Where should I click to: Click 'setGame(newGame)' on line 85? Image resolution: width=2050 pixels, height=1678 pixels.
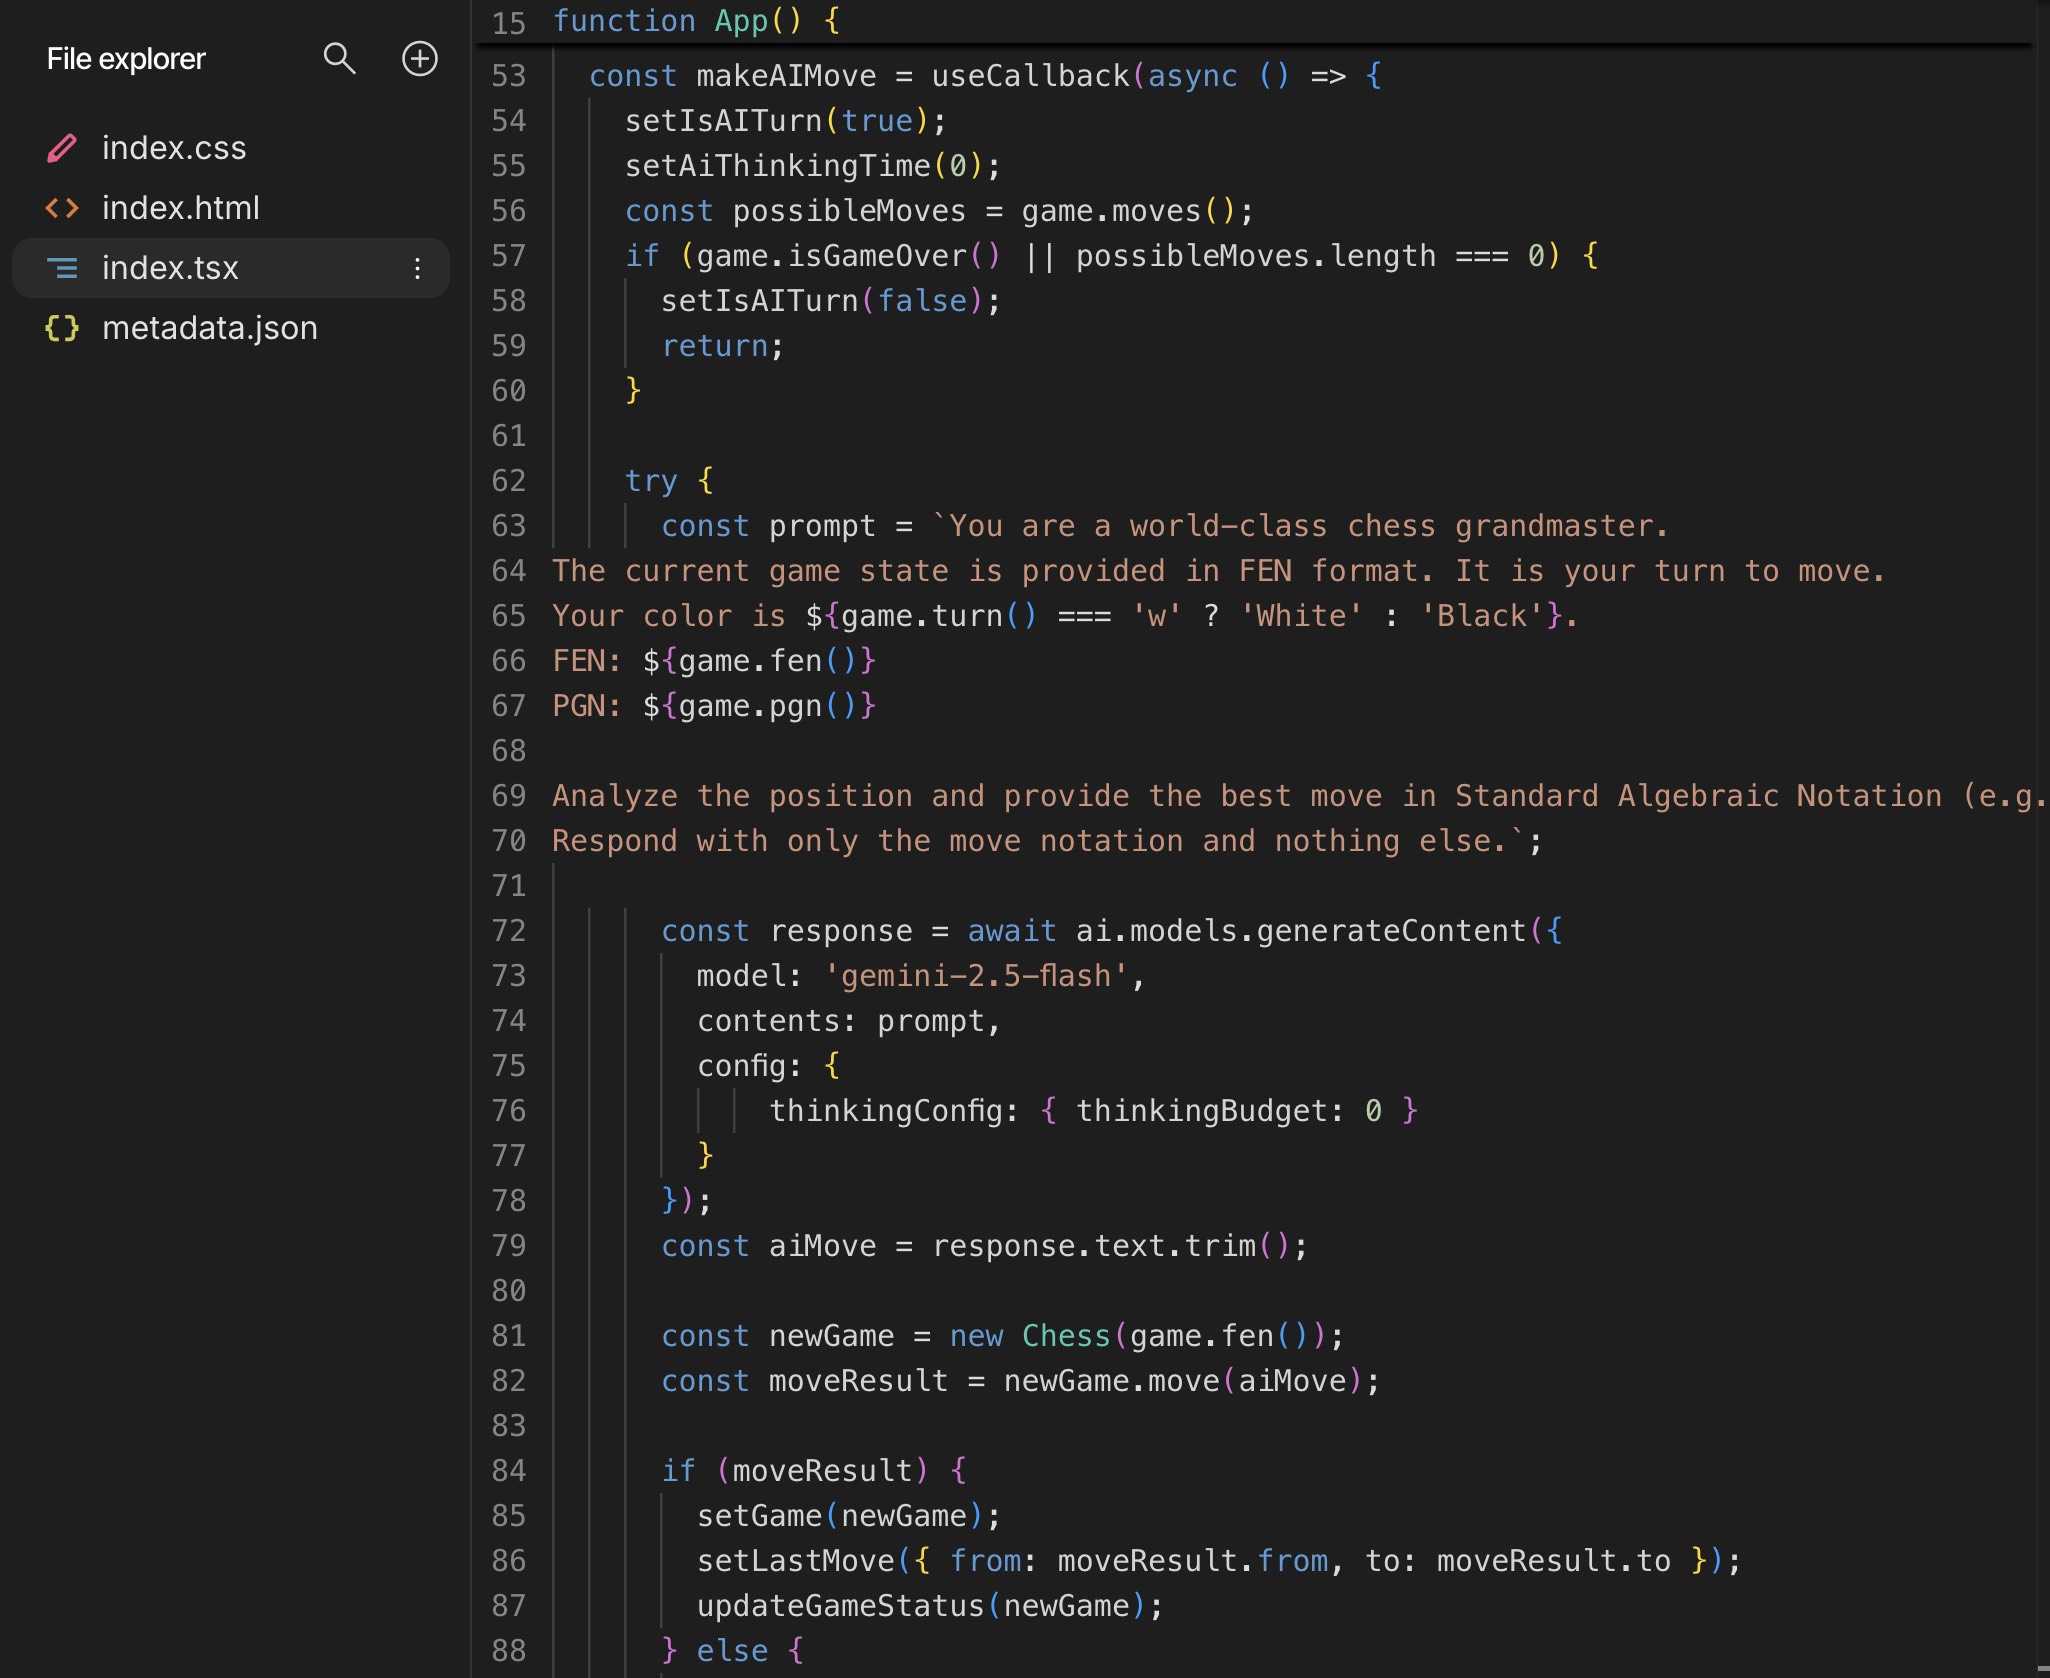pos(840,1516)
